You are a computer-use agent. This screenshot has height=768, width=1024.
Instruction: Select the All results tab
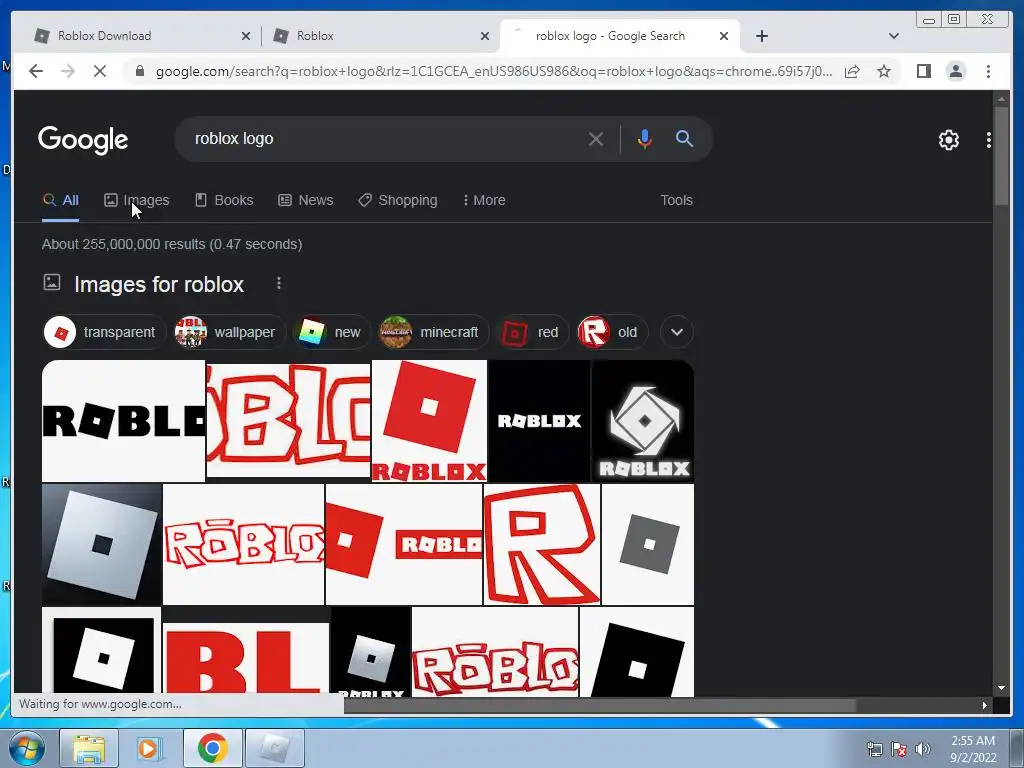coord(61,200)
